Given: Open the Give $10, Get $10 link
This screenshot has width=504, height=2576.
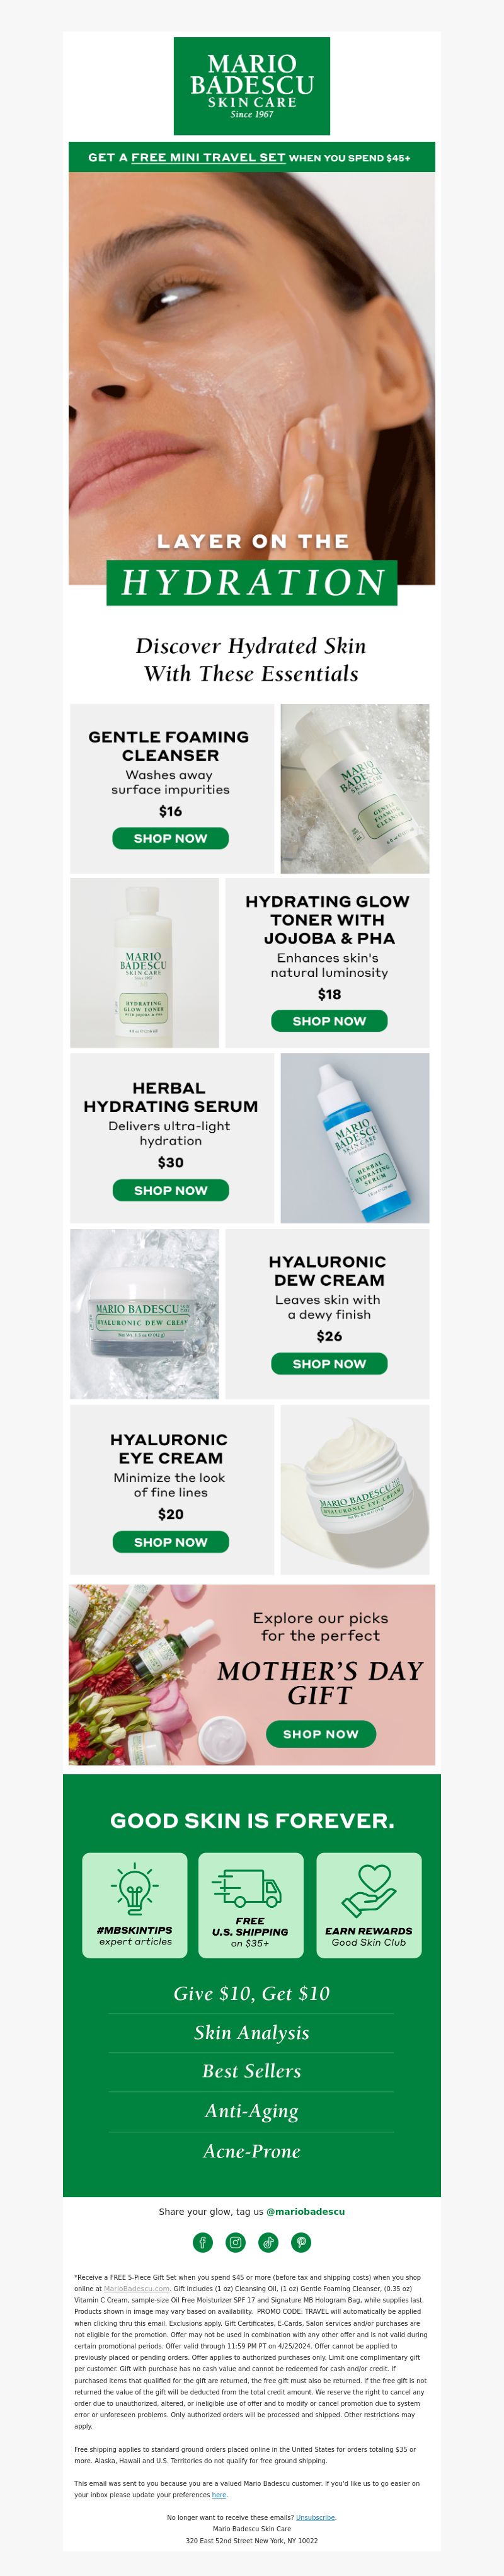Looking at the screenshot, I should pos(252,1993).
